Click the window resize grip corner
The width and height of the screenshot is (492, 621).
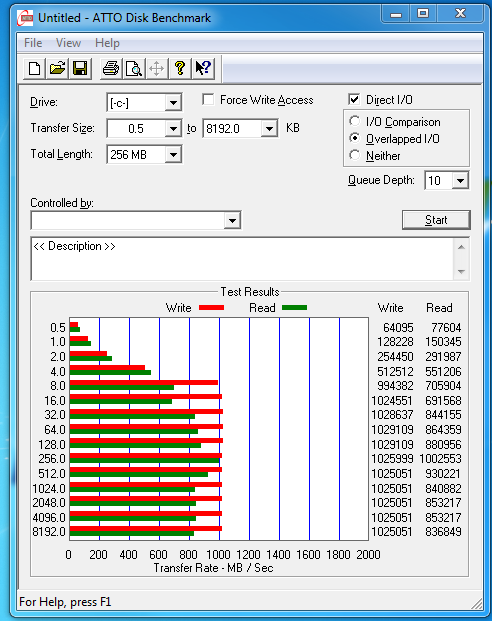(477, 604)
